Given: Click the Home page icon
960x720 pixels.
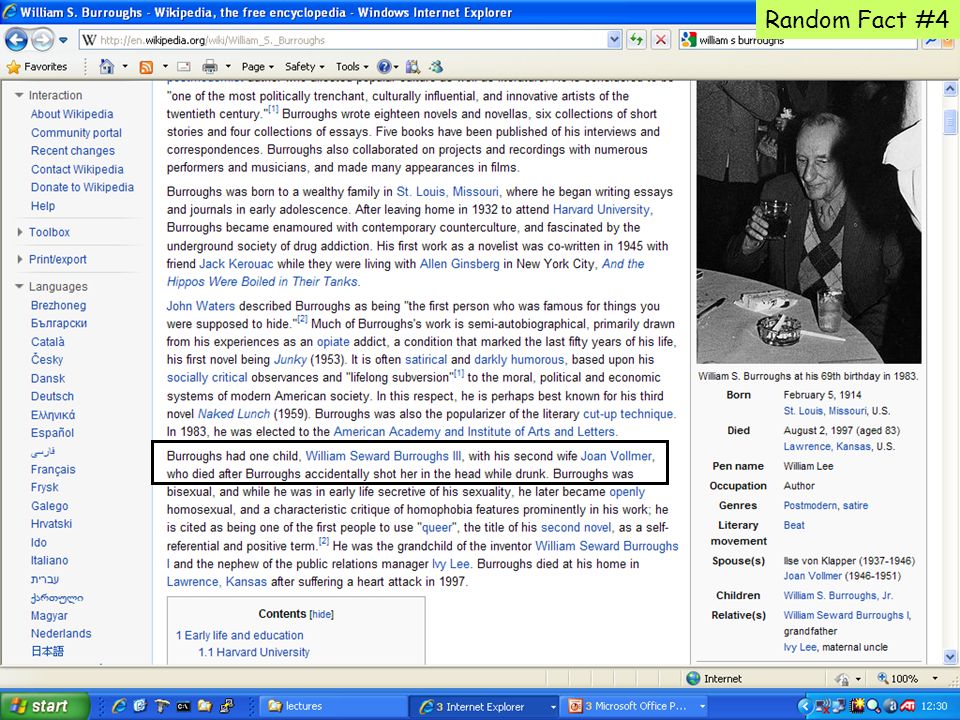Looking at the screenshot, I should [107, 67].
